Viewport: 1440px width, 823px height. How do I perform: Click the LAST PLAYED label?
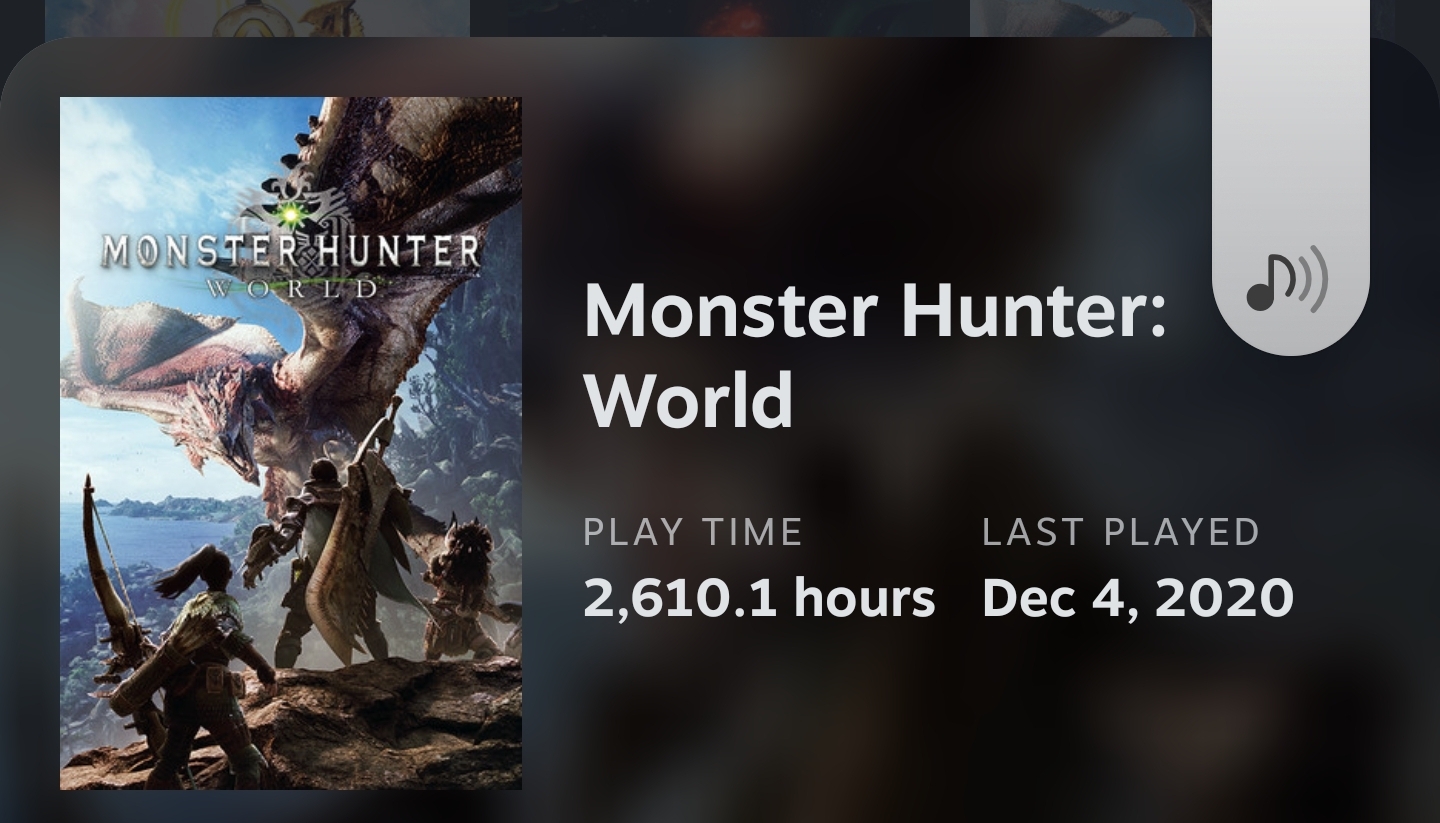pos(1121,532)
